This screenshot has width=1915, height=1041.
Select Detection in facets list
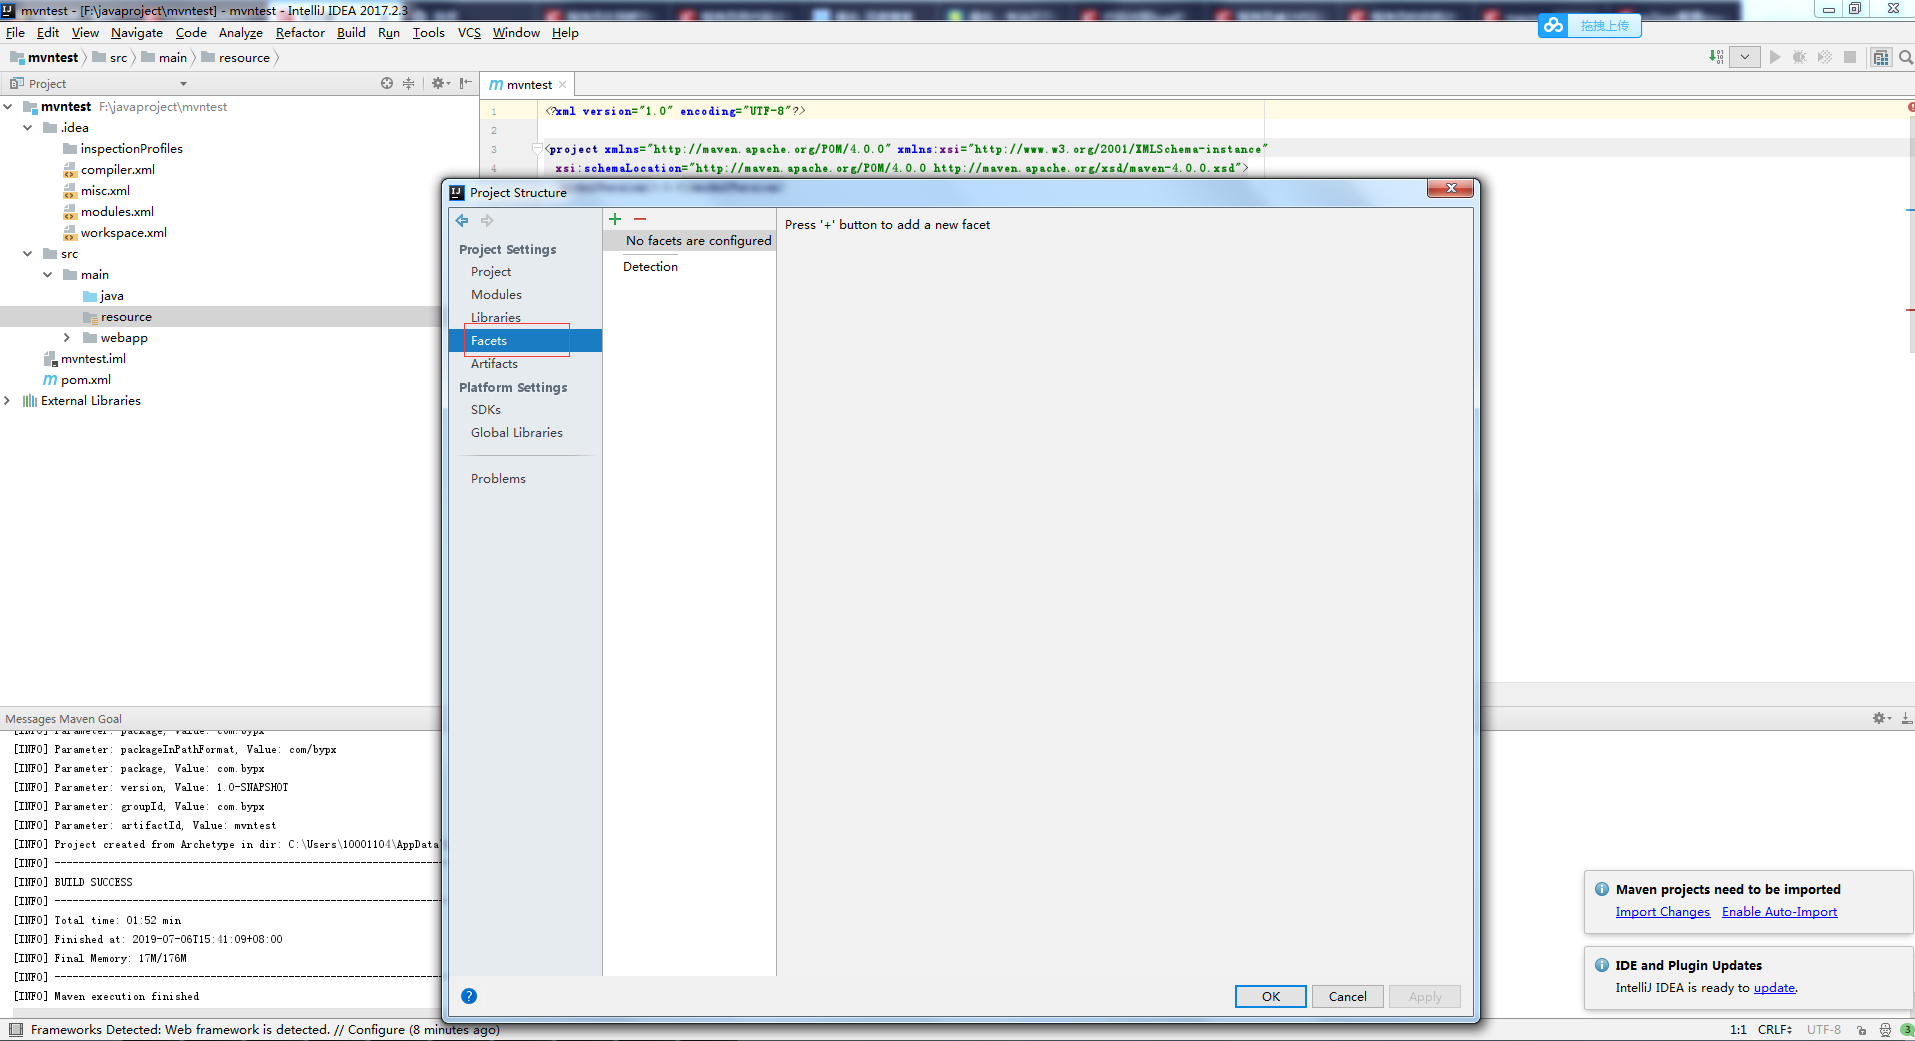point(650,267)
